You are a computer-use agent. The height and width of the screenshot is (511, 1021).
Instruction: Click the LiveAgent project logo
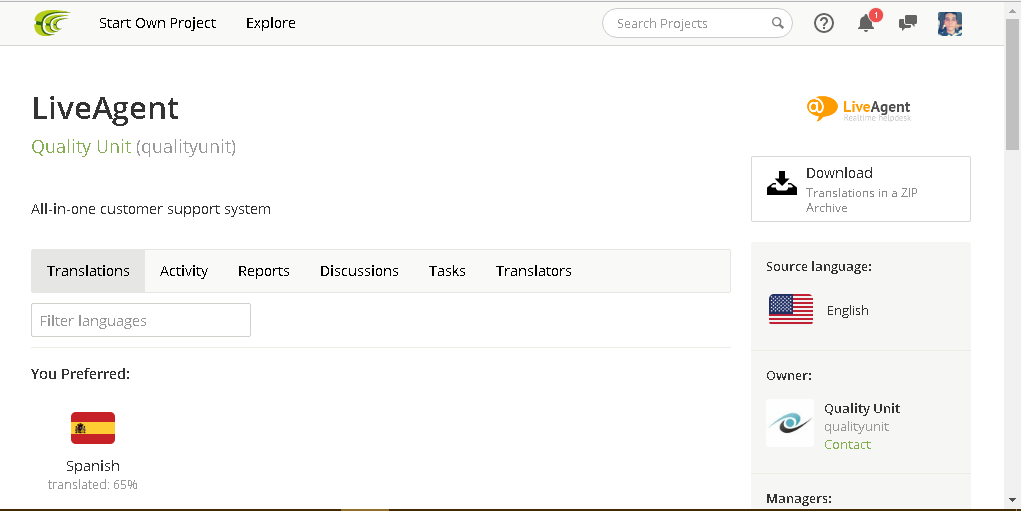[x=859, y=108]
